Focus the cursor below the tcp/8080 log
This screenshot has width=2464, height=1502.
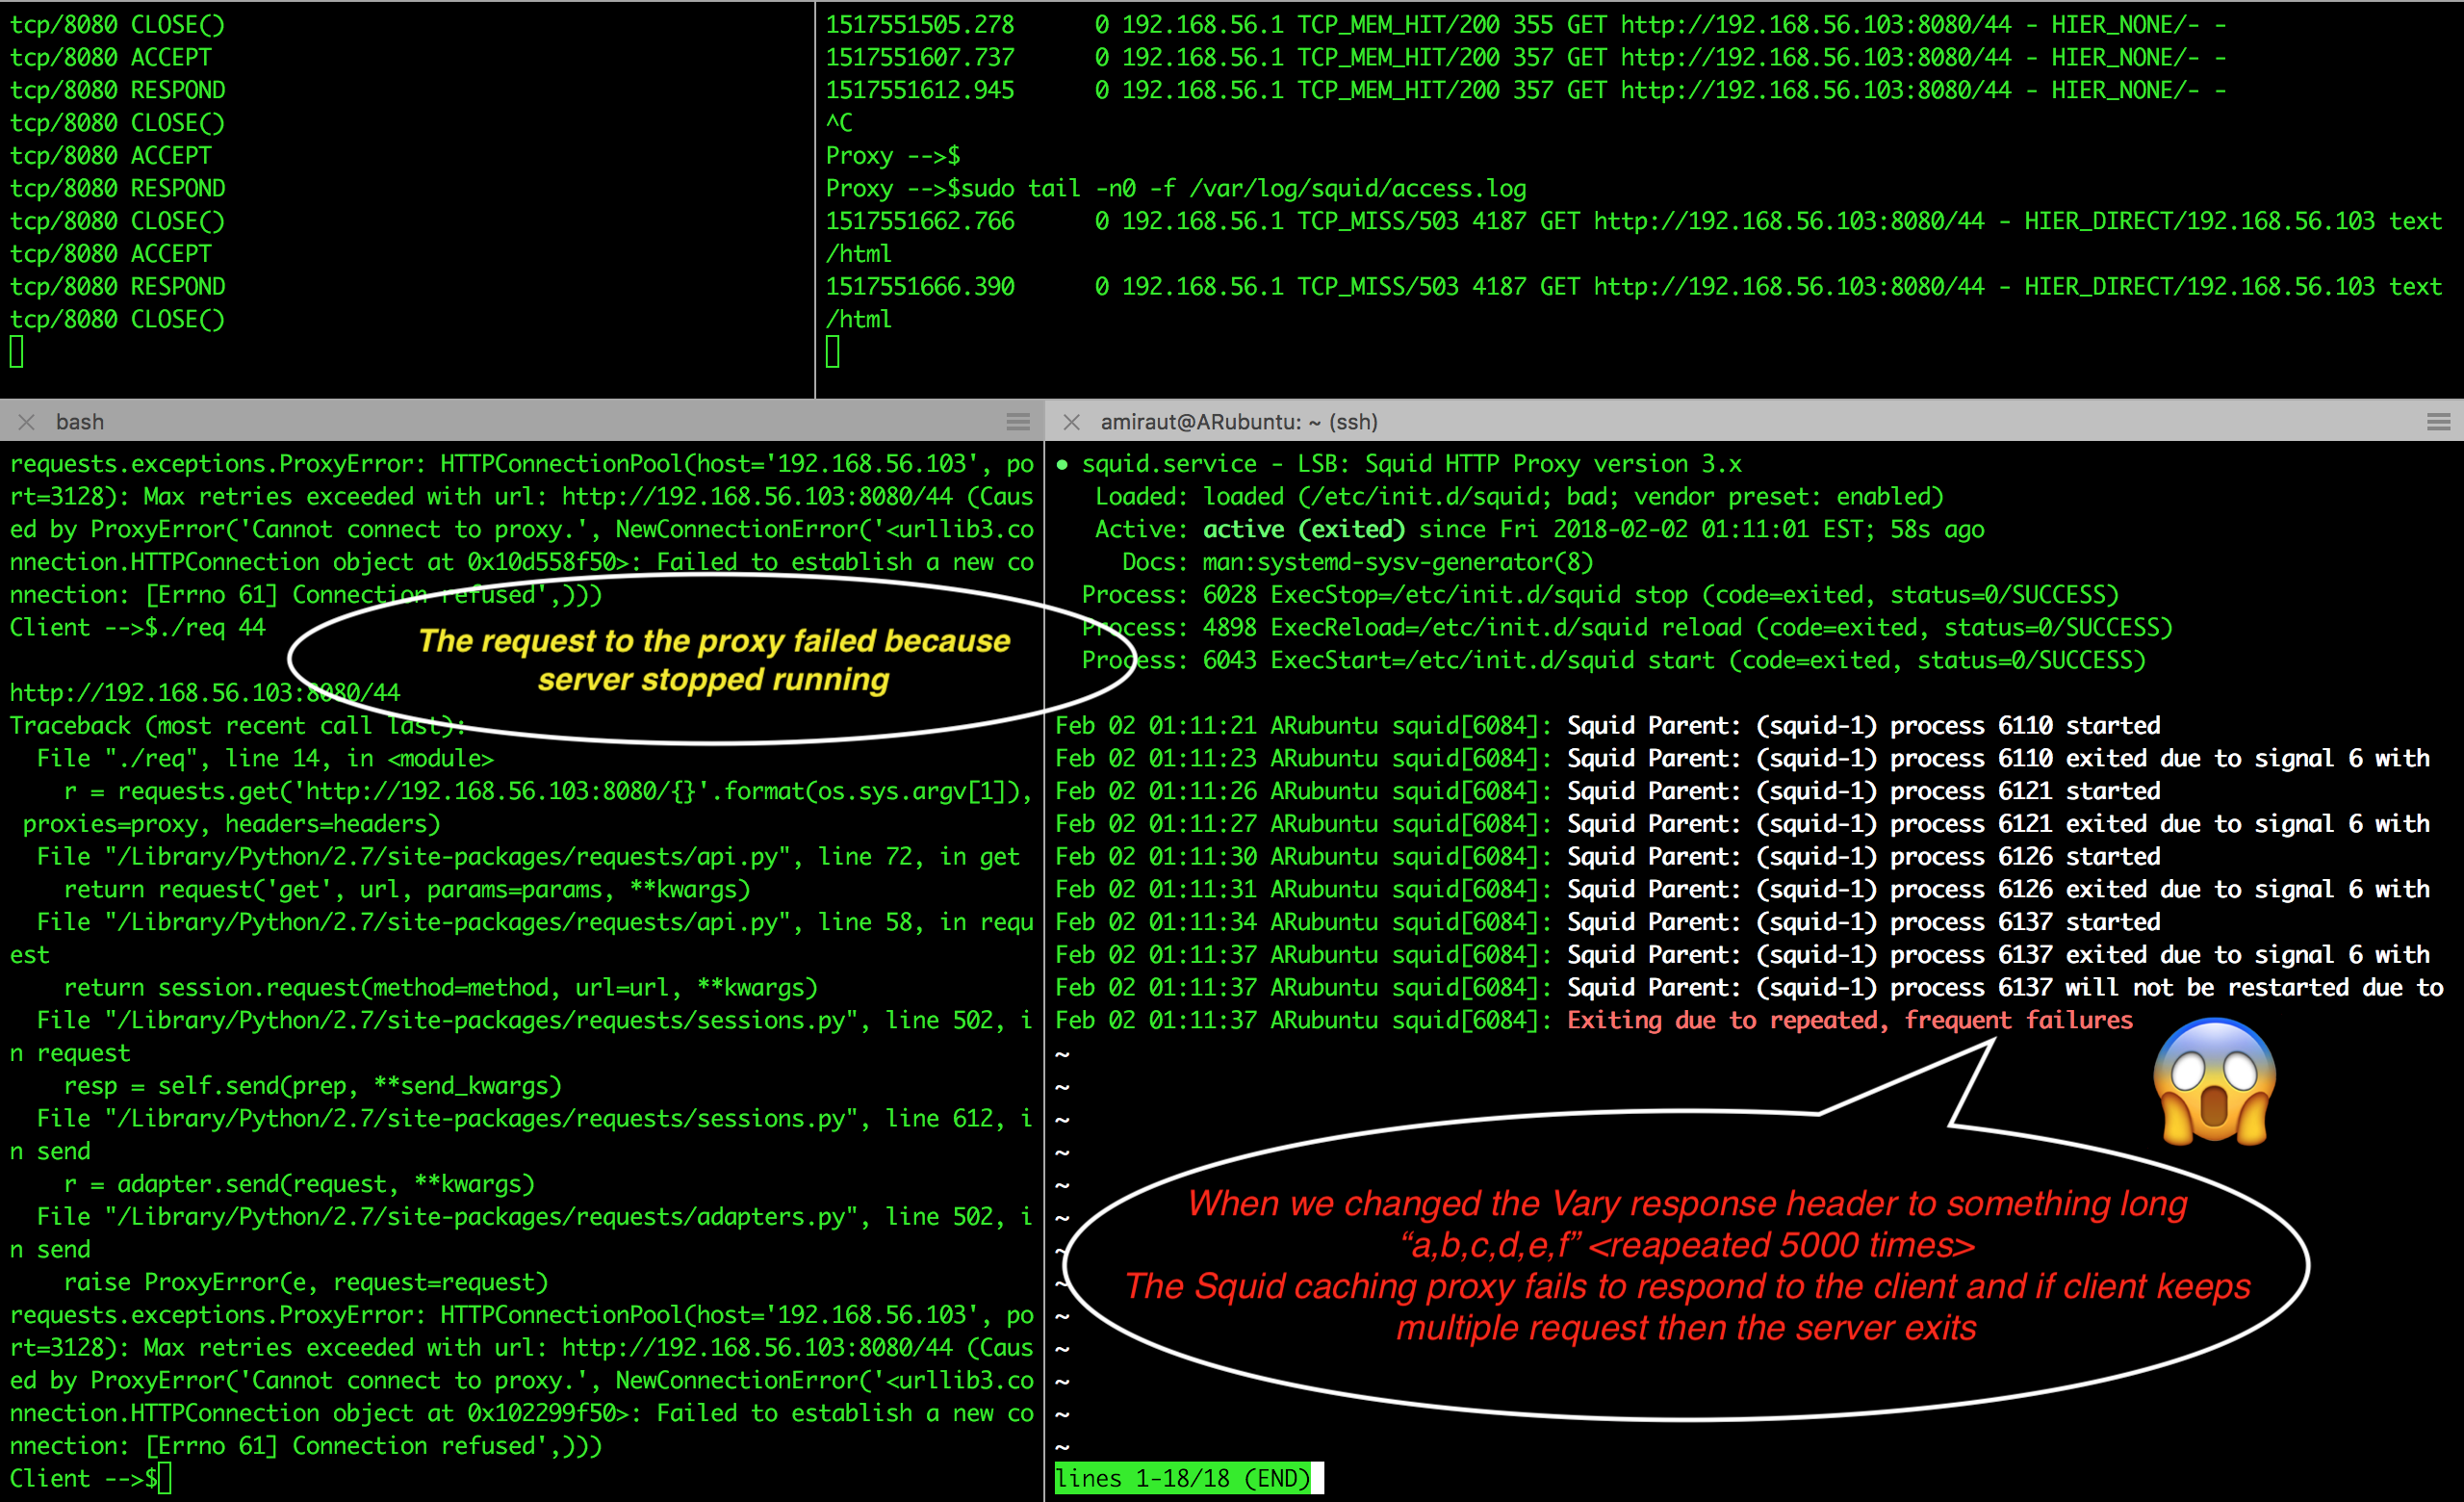pos(17,352)
